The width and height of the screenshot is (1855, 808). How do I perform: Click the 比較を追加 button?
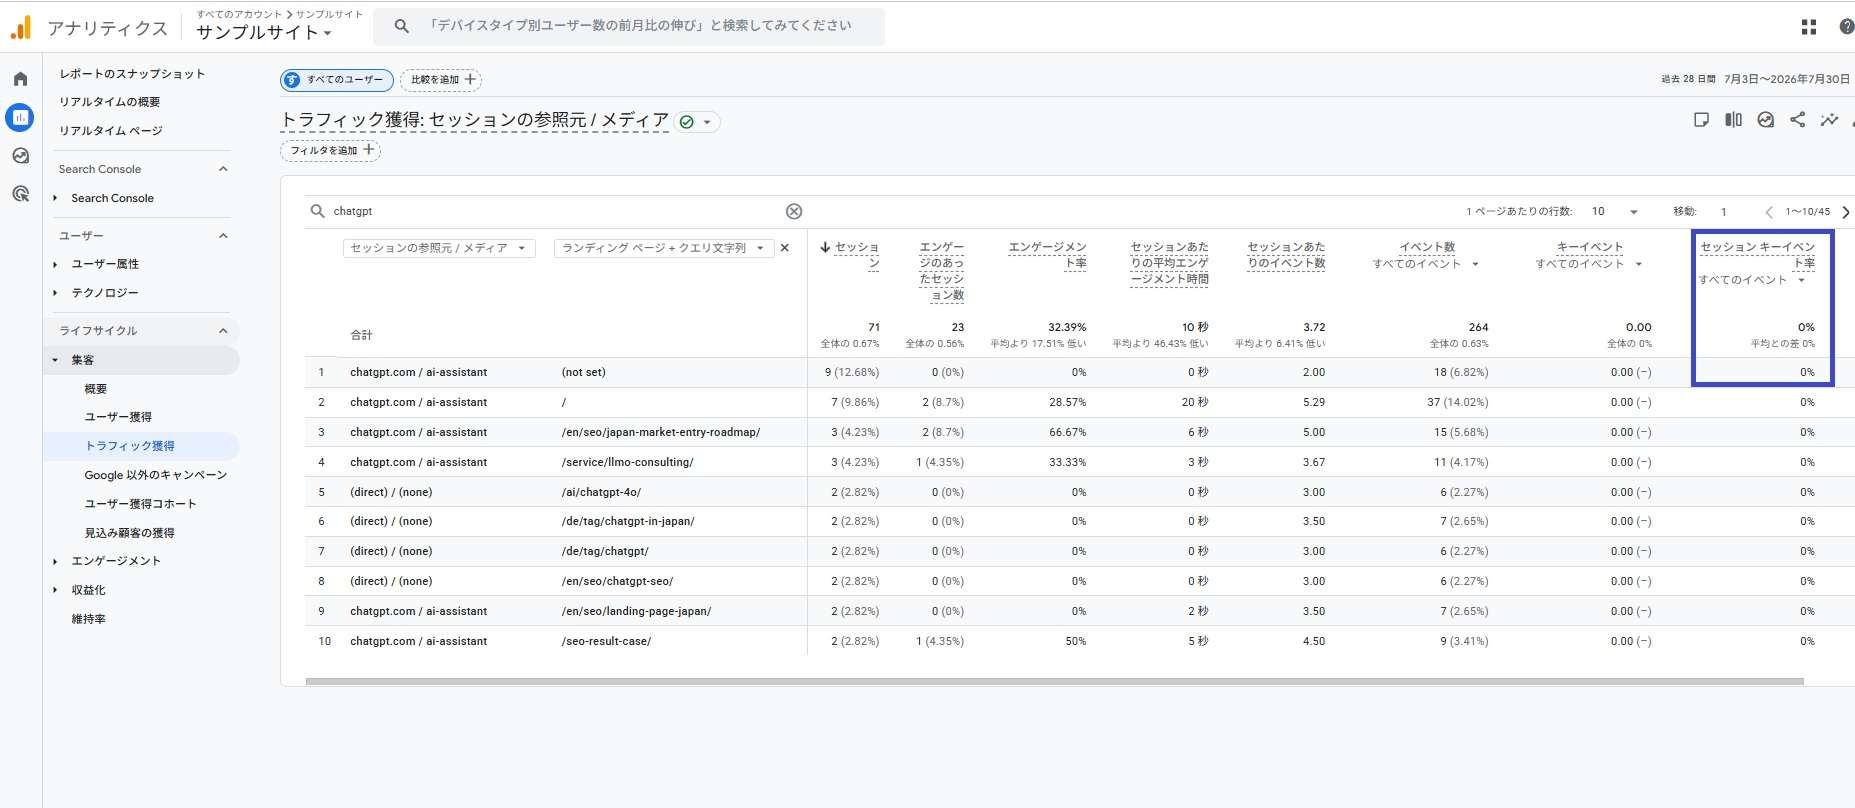[x=441, y=80]
